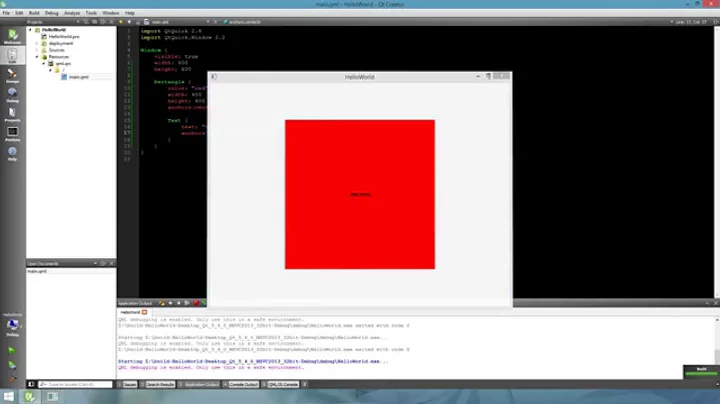This screenshot has height=404, width=720.
Task: Open the output panes selector arrows
Action: tap(304, 384)
